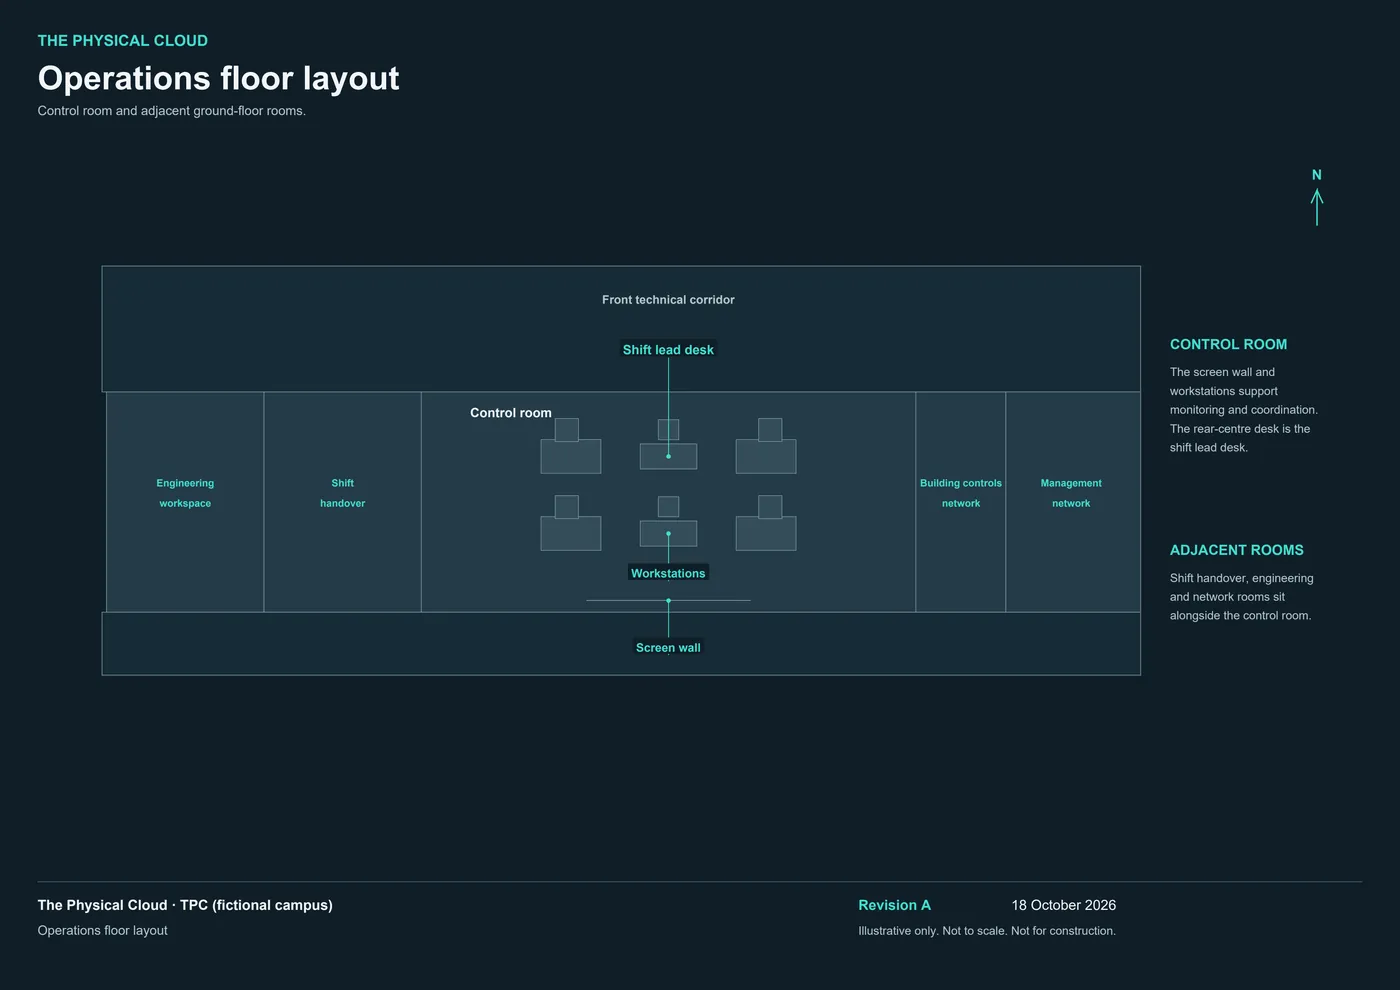Click the "Revision A" footer text
This screenshot has height=990, width=1400.
point(894,905)
